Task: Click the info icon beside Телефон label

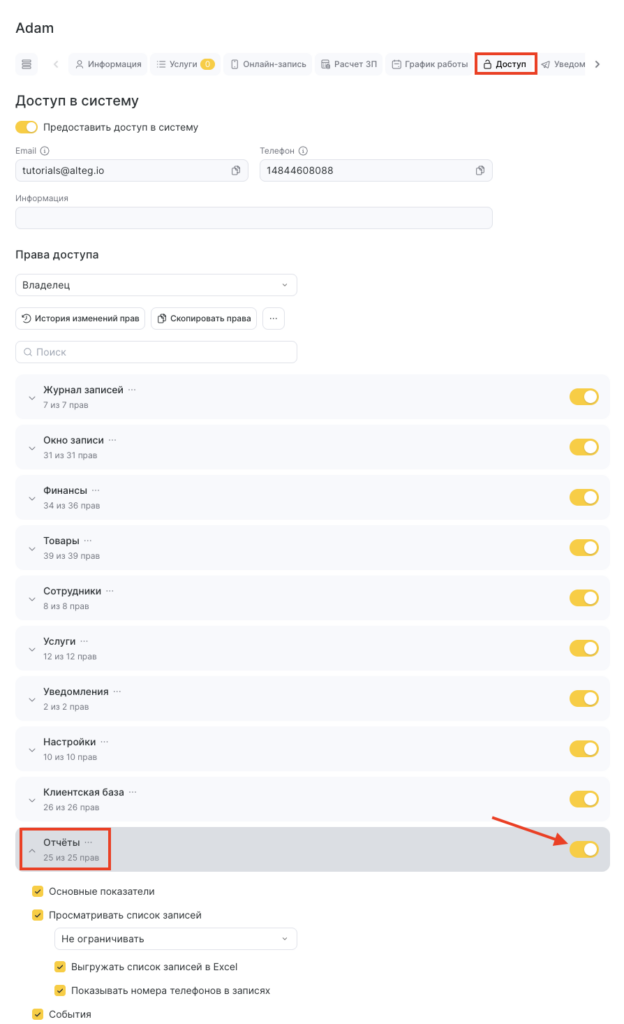Action: coord(303,151)
